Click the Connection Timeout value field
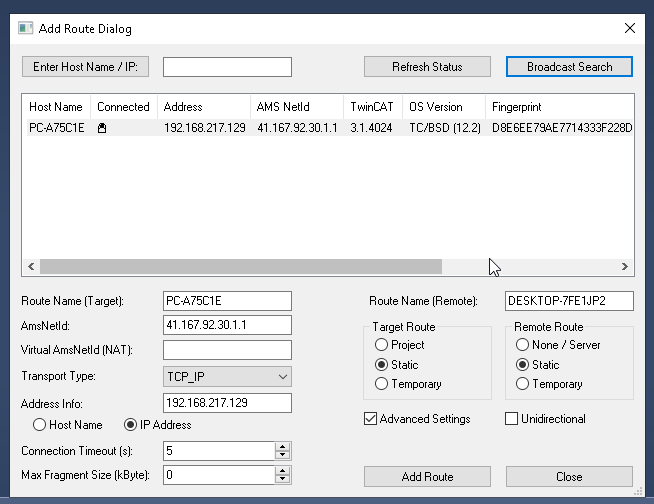This screenshot has height=504, width=654. [x=219, y=451]
